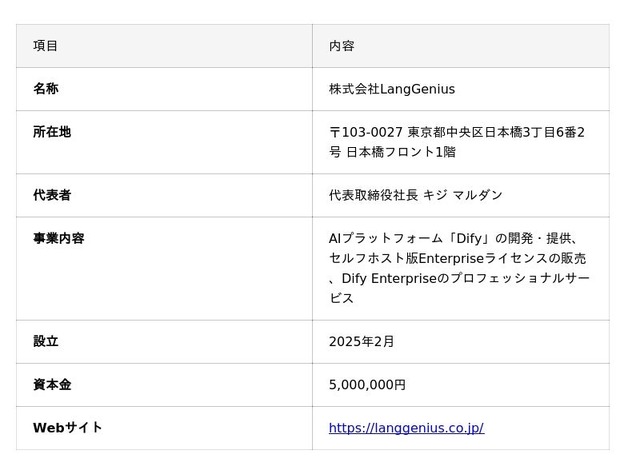640x474 pixels.
Task: Select the 2025年2月 value
Action: pyautogui.click(x=361, y=341)
